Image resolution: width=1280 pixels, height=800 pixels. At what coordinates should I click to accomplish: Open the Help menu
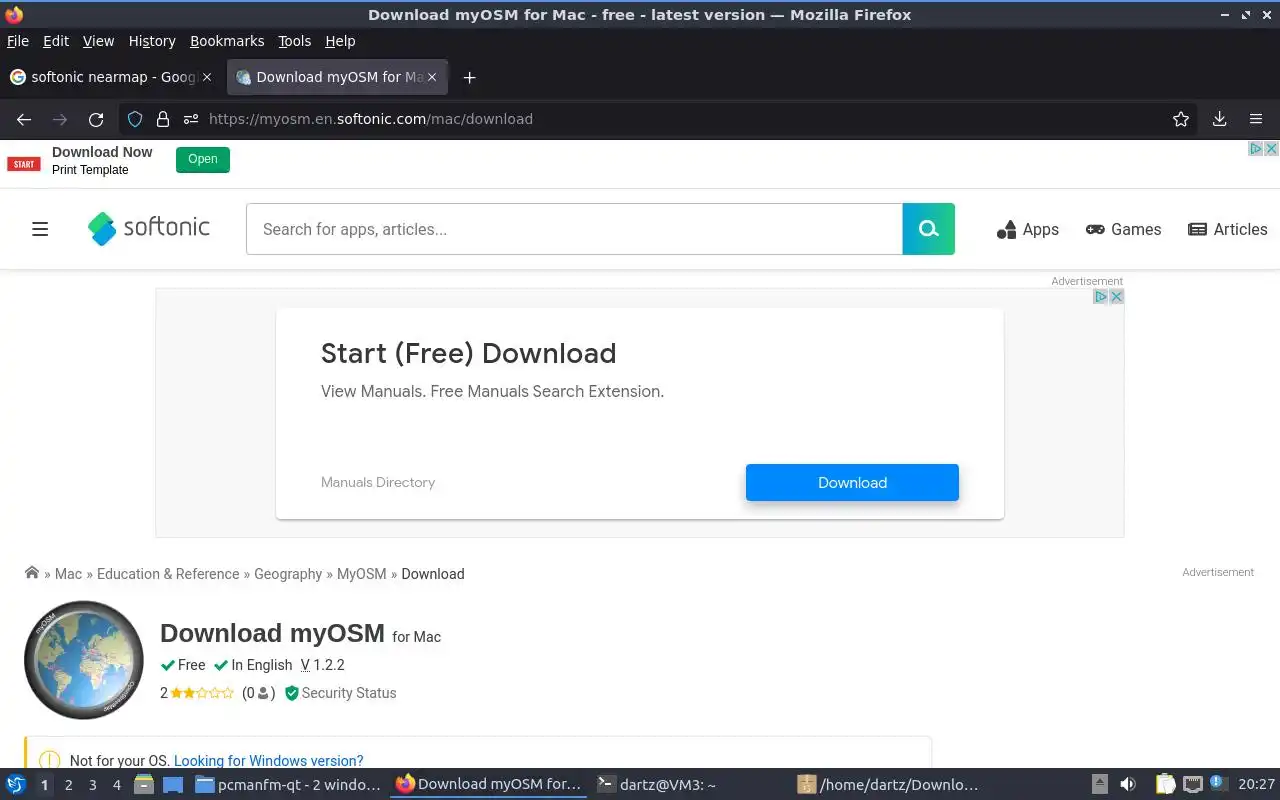pos(340,41)
